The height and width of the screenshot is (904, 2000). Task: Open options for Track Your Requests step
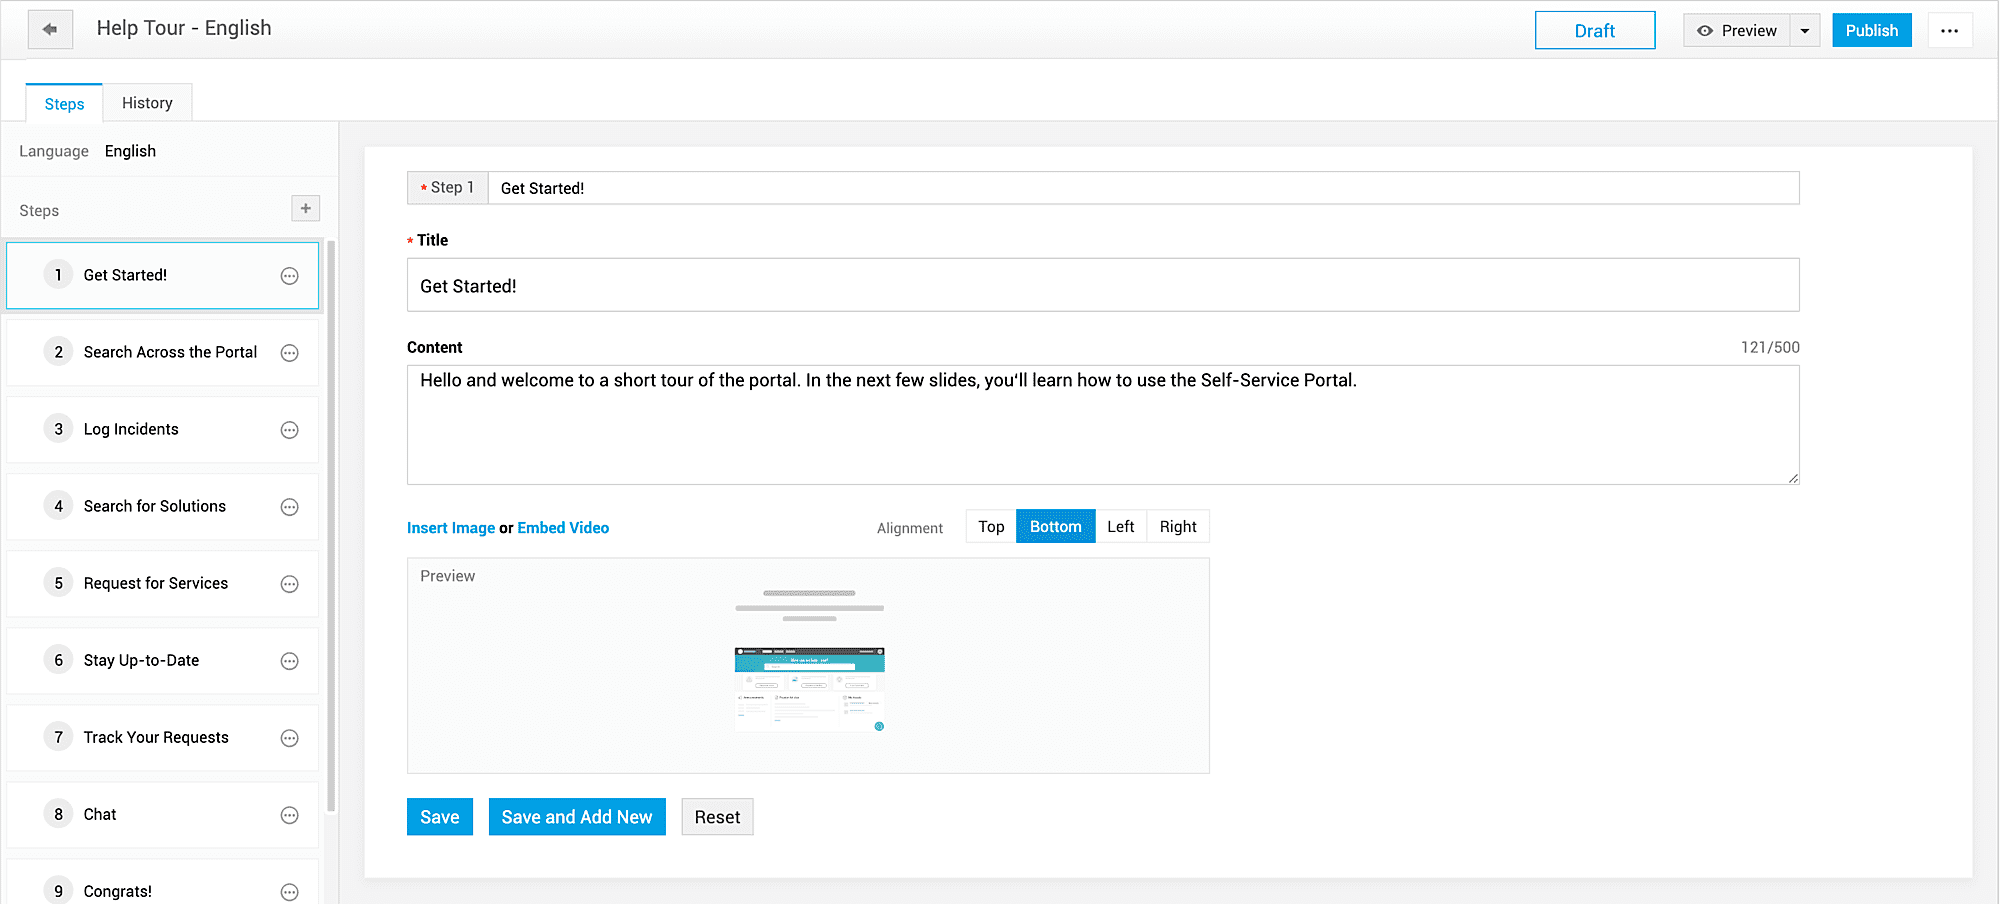click(x=289, y=738)
